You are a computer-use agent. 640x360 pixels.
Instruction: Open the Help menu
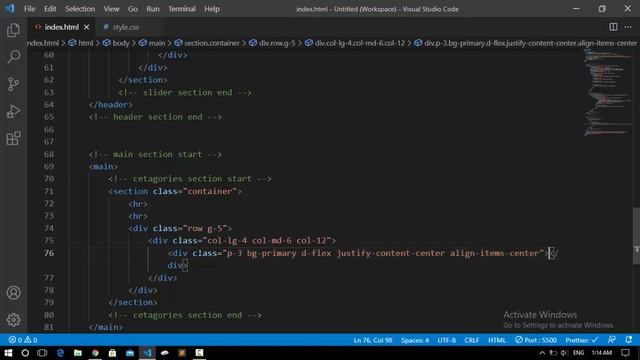[212, 9]
